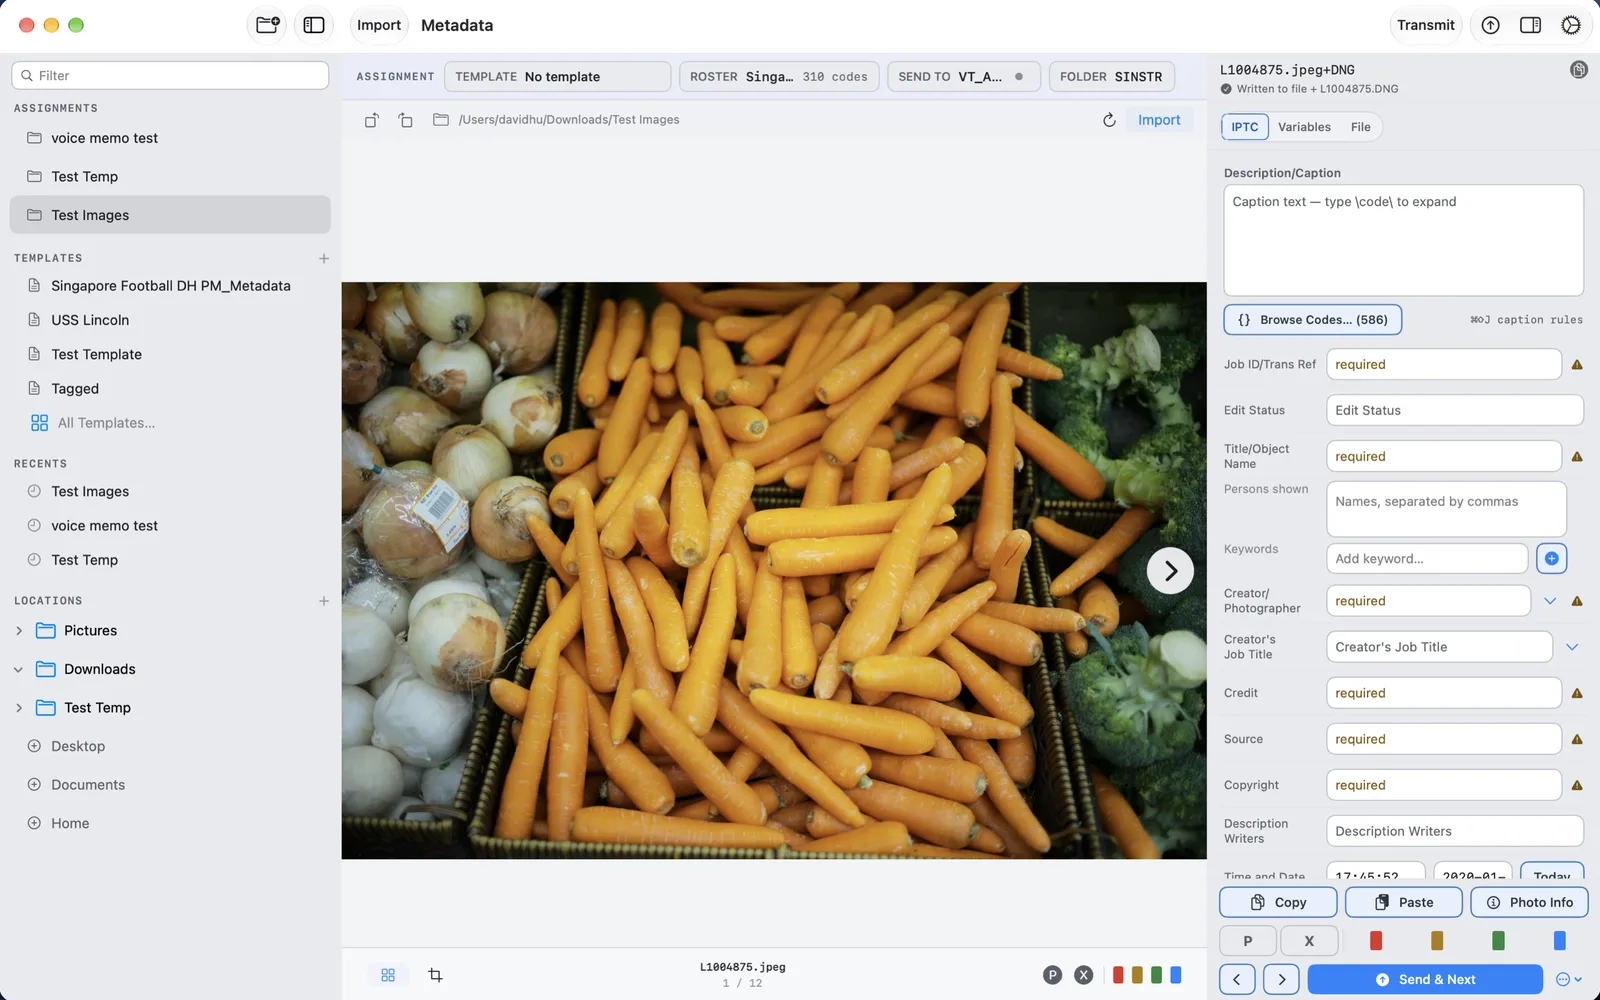The width and height of the screenshot is (1600, 1000).
Task: Click the blue add keyword plus icon
Action: (x=1551, y=559)
